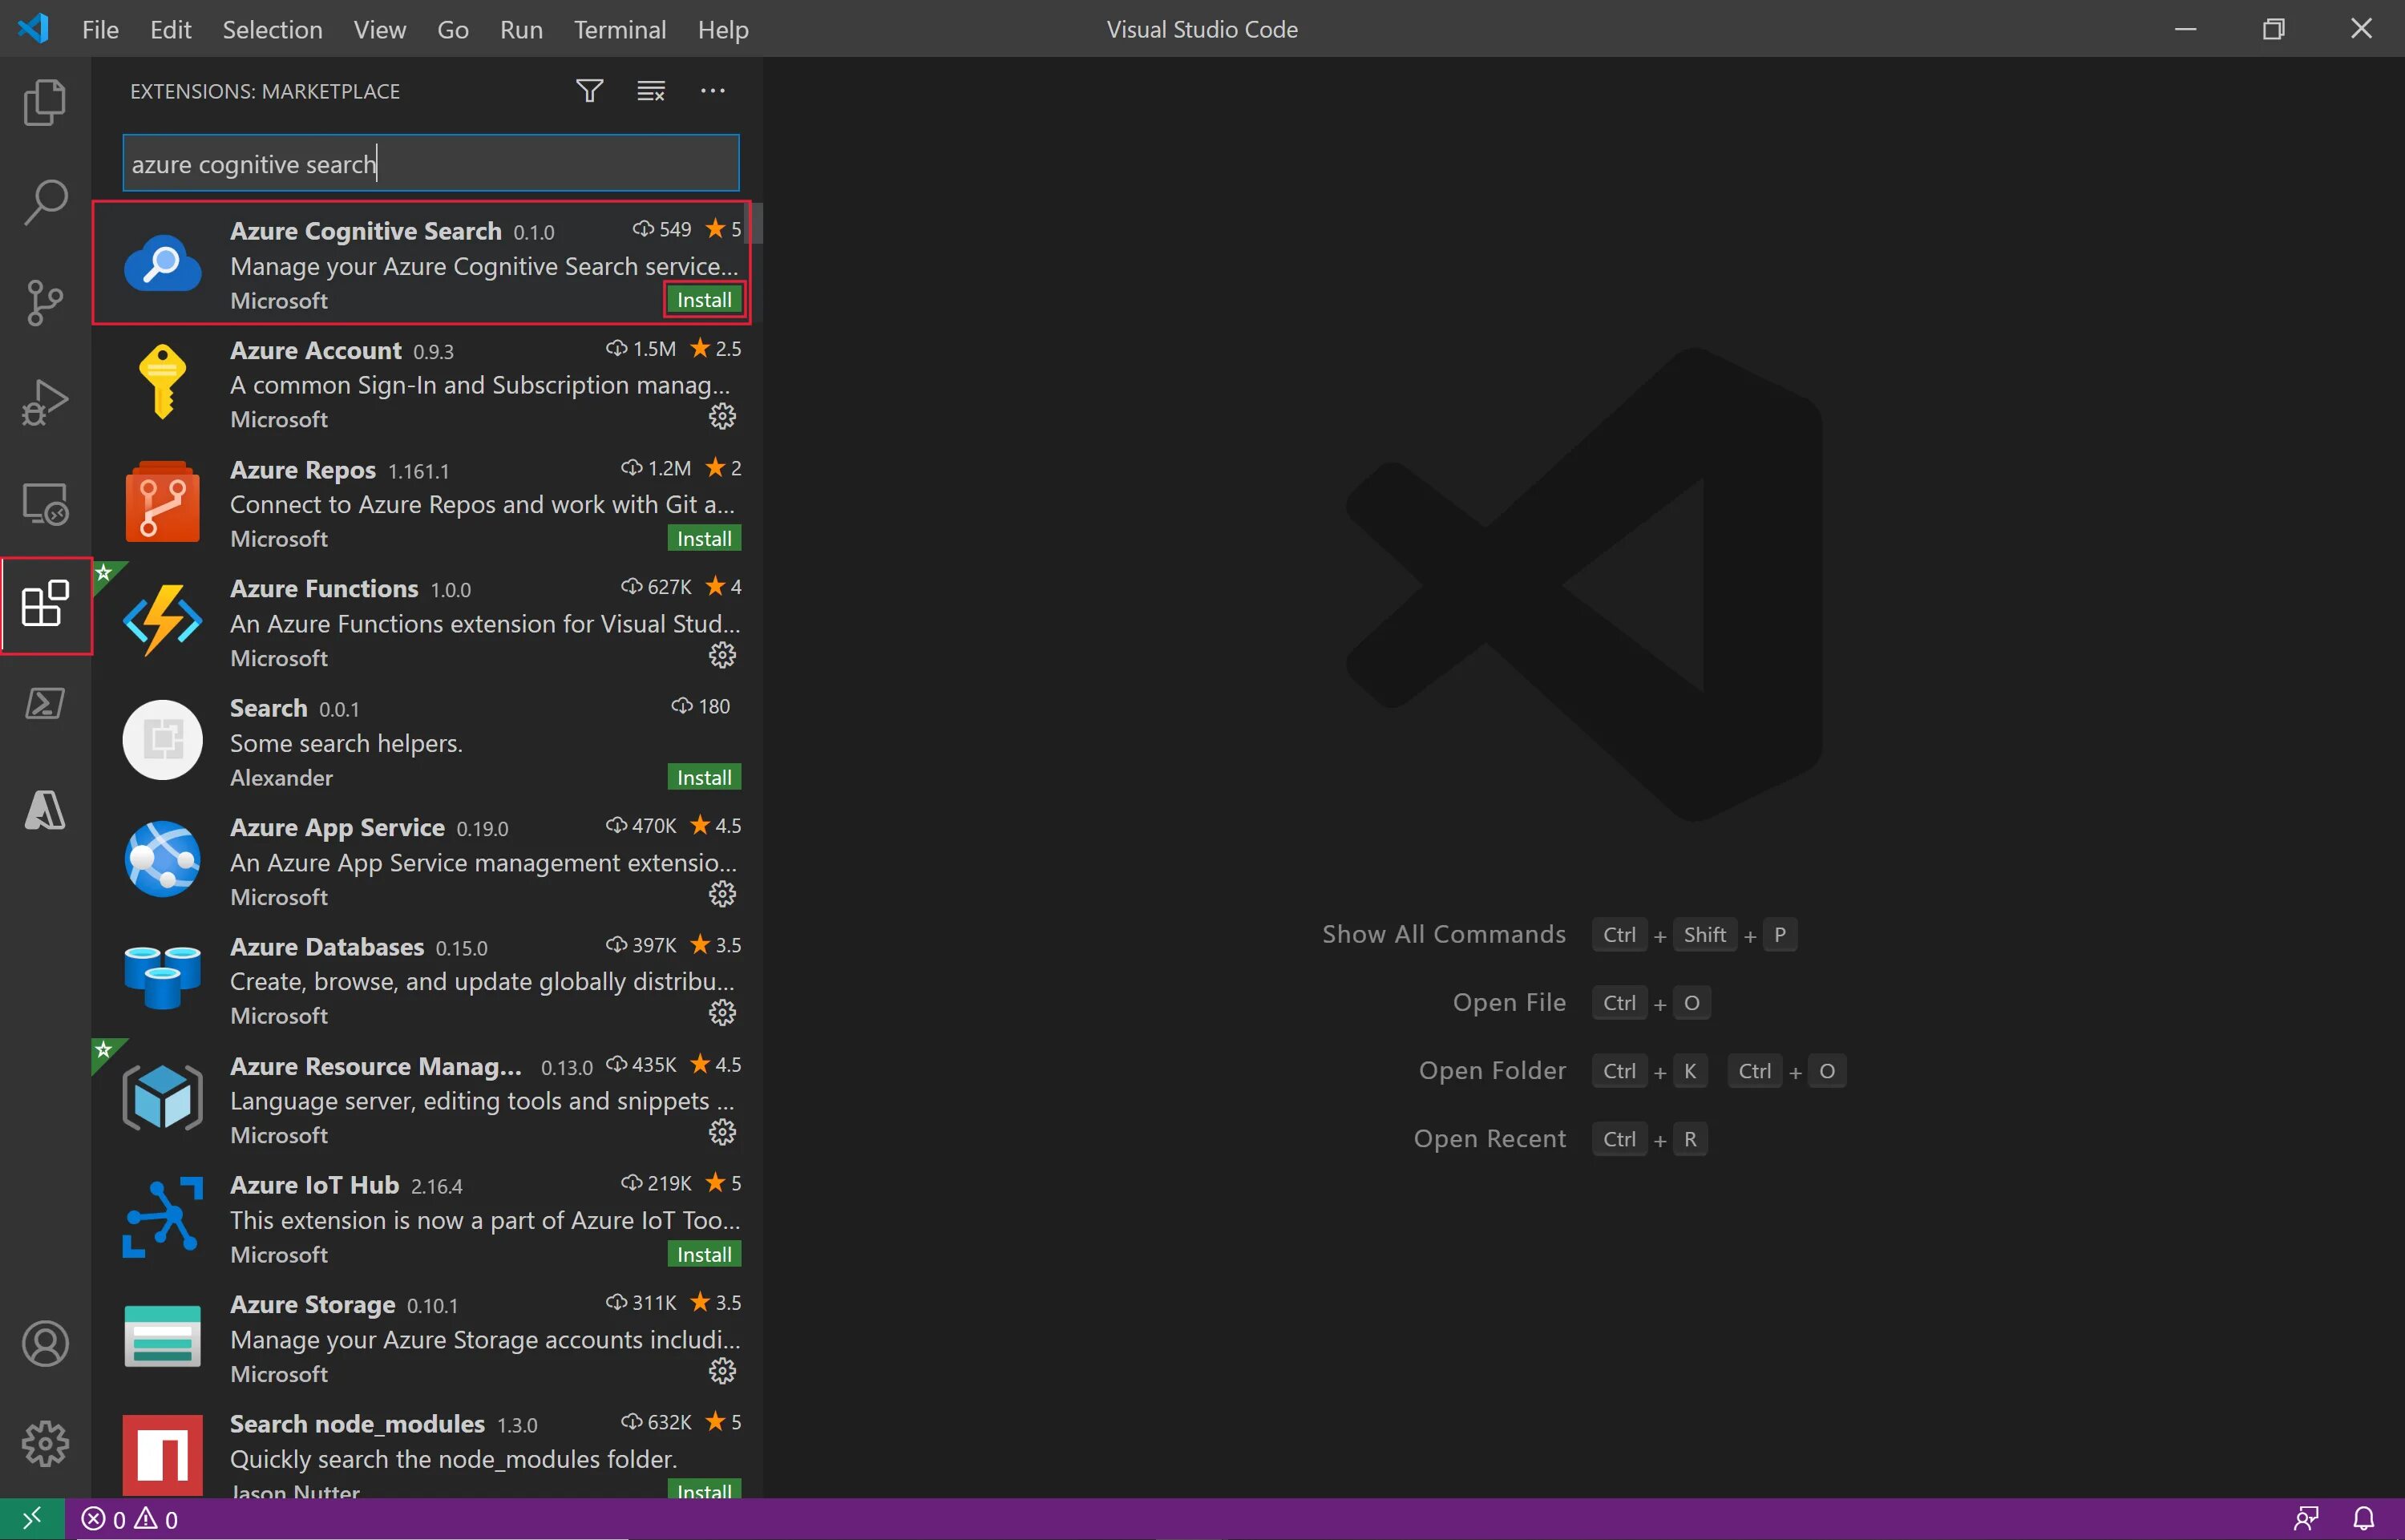Open the Azure view in activity bar
The width and height of the screenshot is (2405, 1540).
coord(45,810)
